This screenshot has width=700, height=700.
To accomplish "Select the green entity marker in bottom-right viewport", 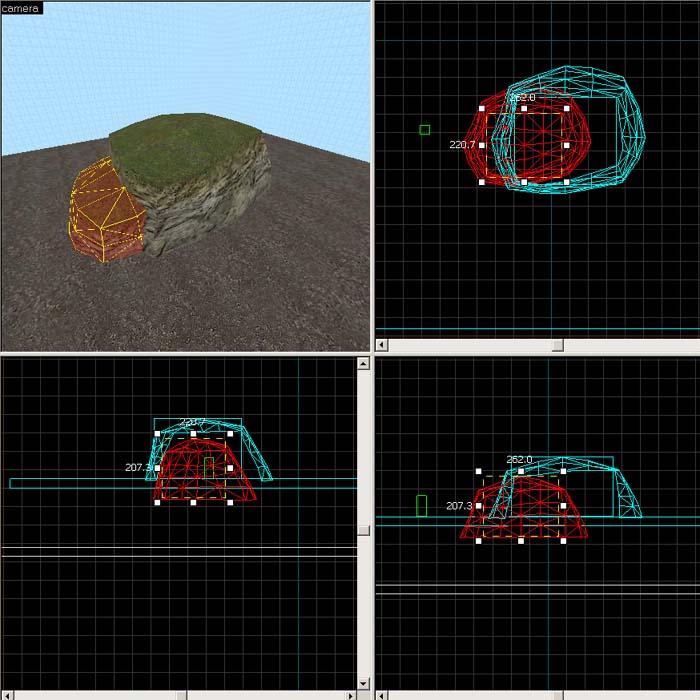I will pyautogui.click(x=421, y=505).
